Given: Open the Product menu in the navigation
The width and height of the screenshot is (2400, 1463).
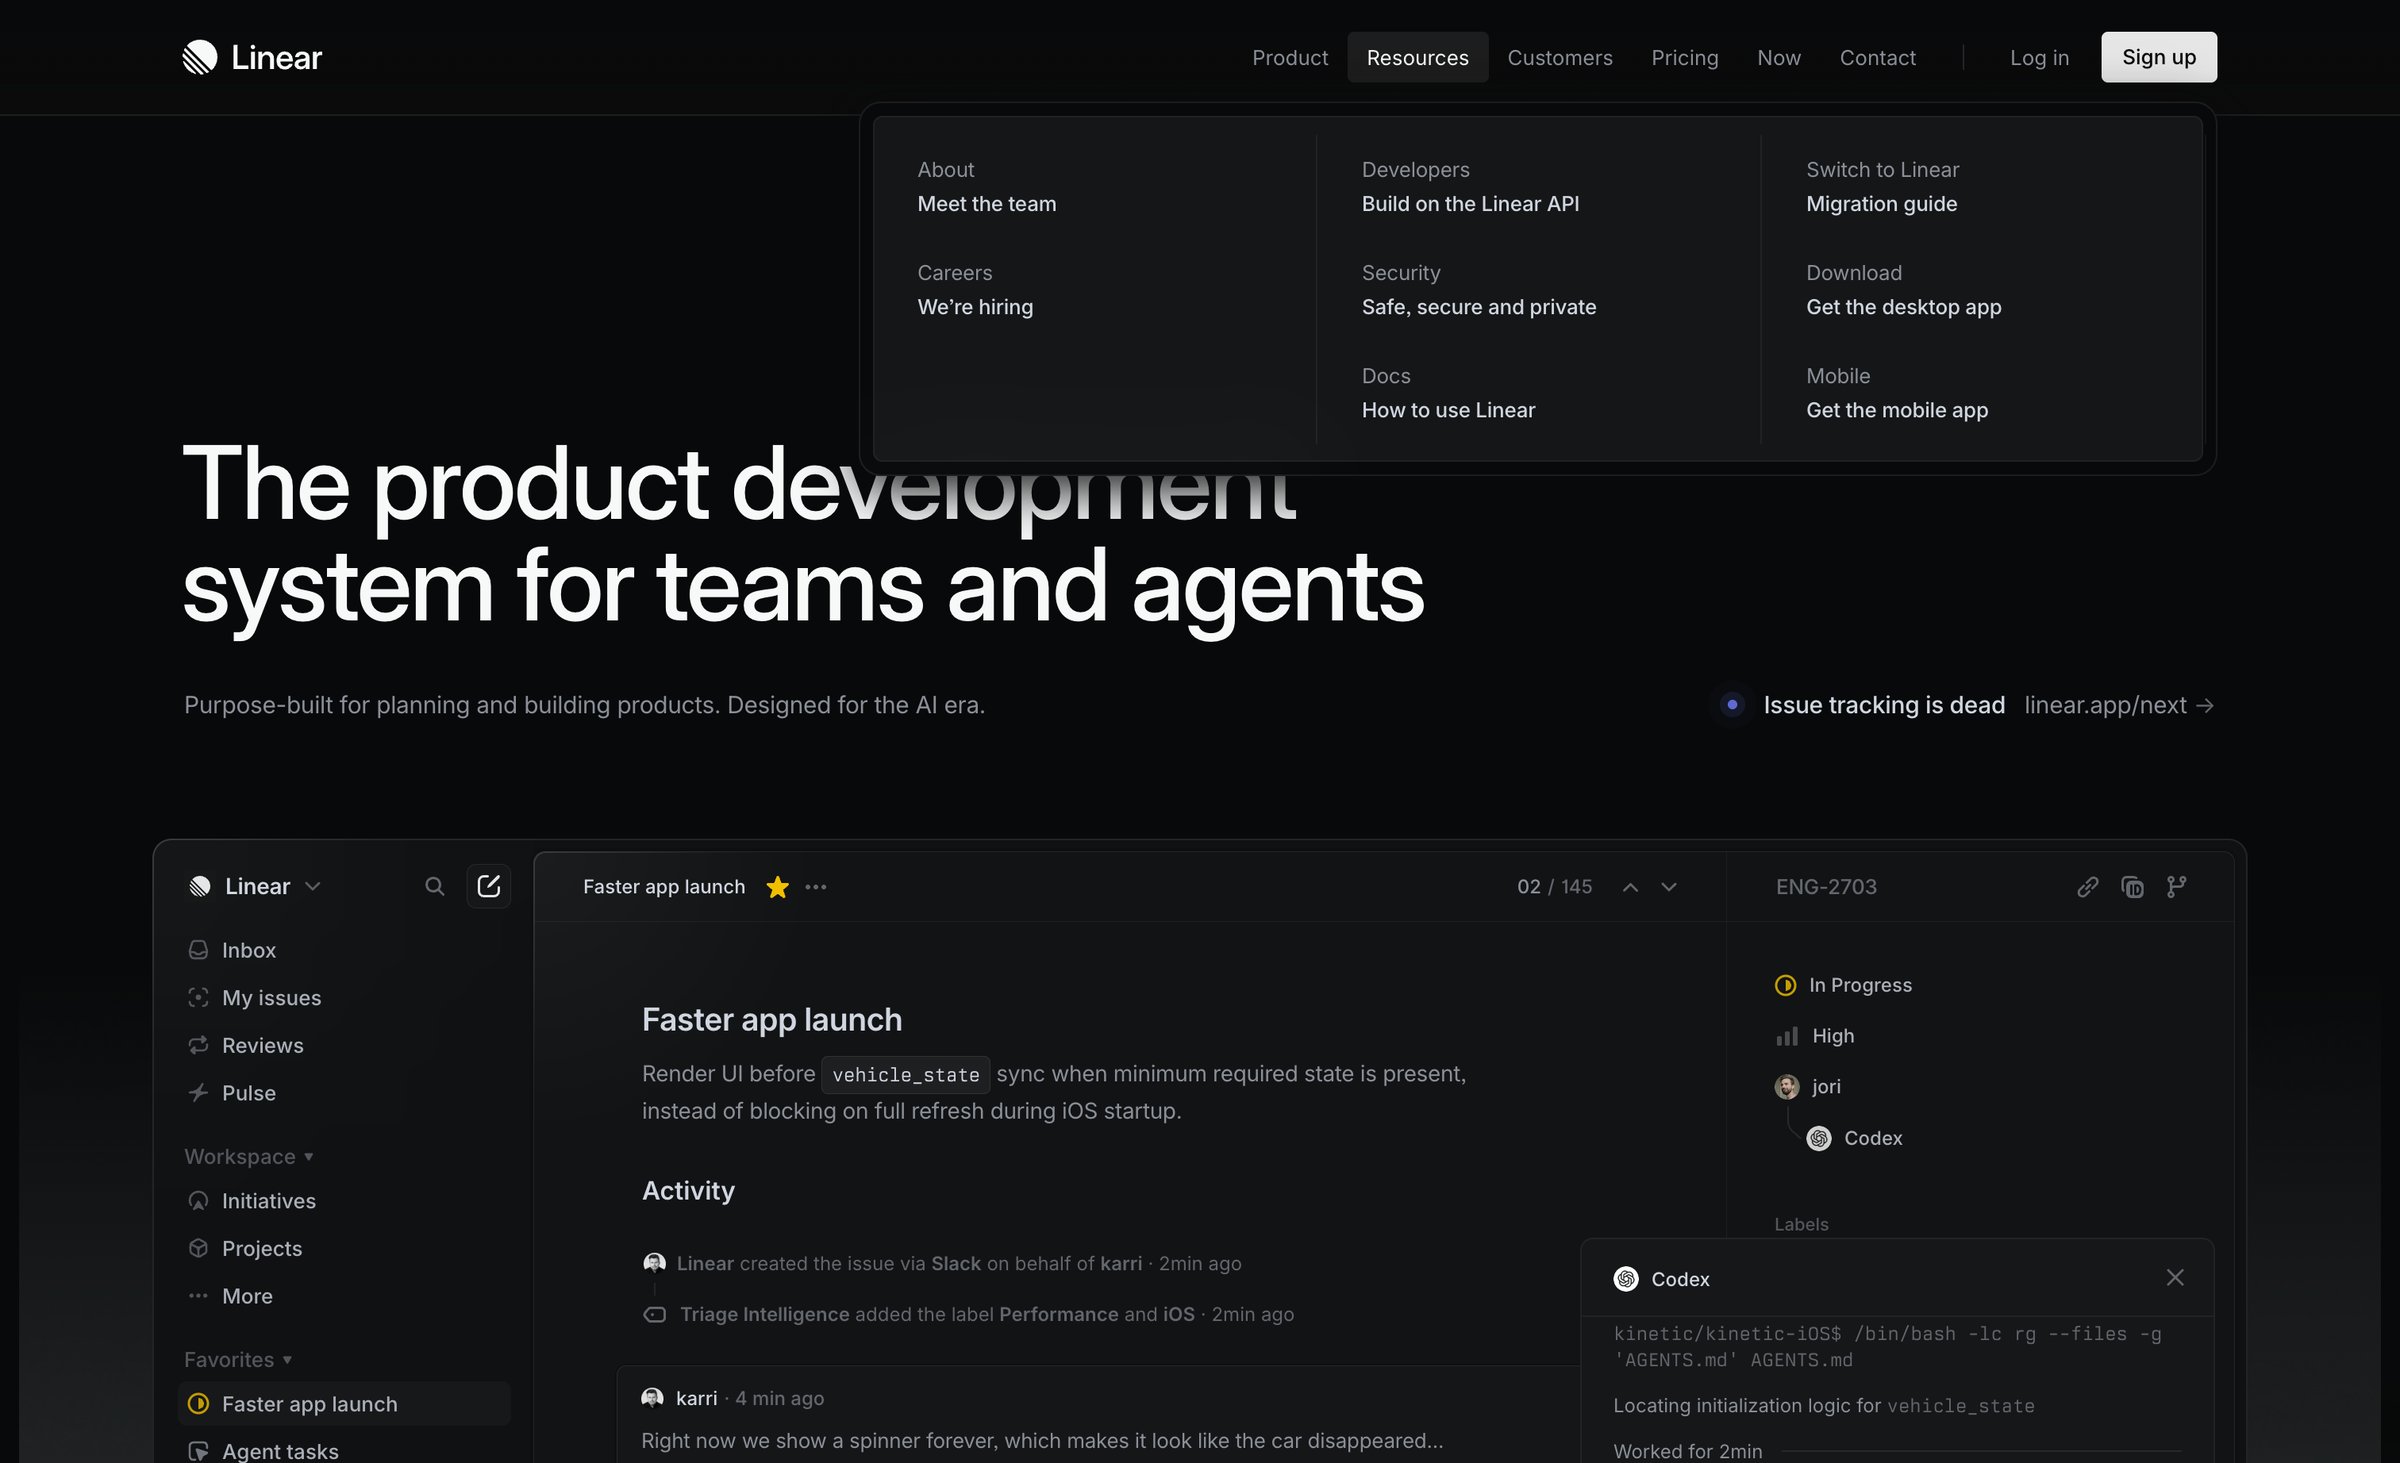Looking at the screenshot, I should pyautogui.click(x=1290, y=57).
